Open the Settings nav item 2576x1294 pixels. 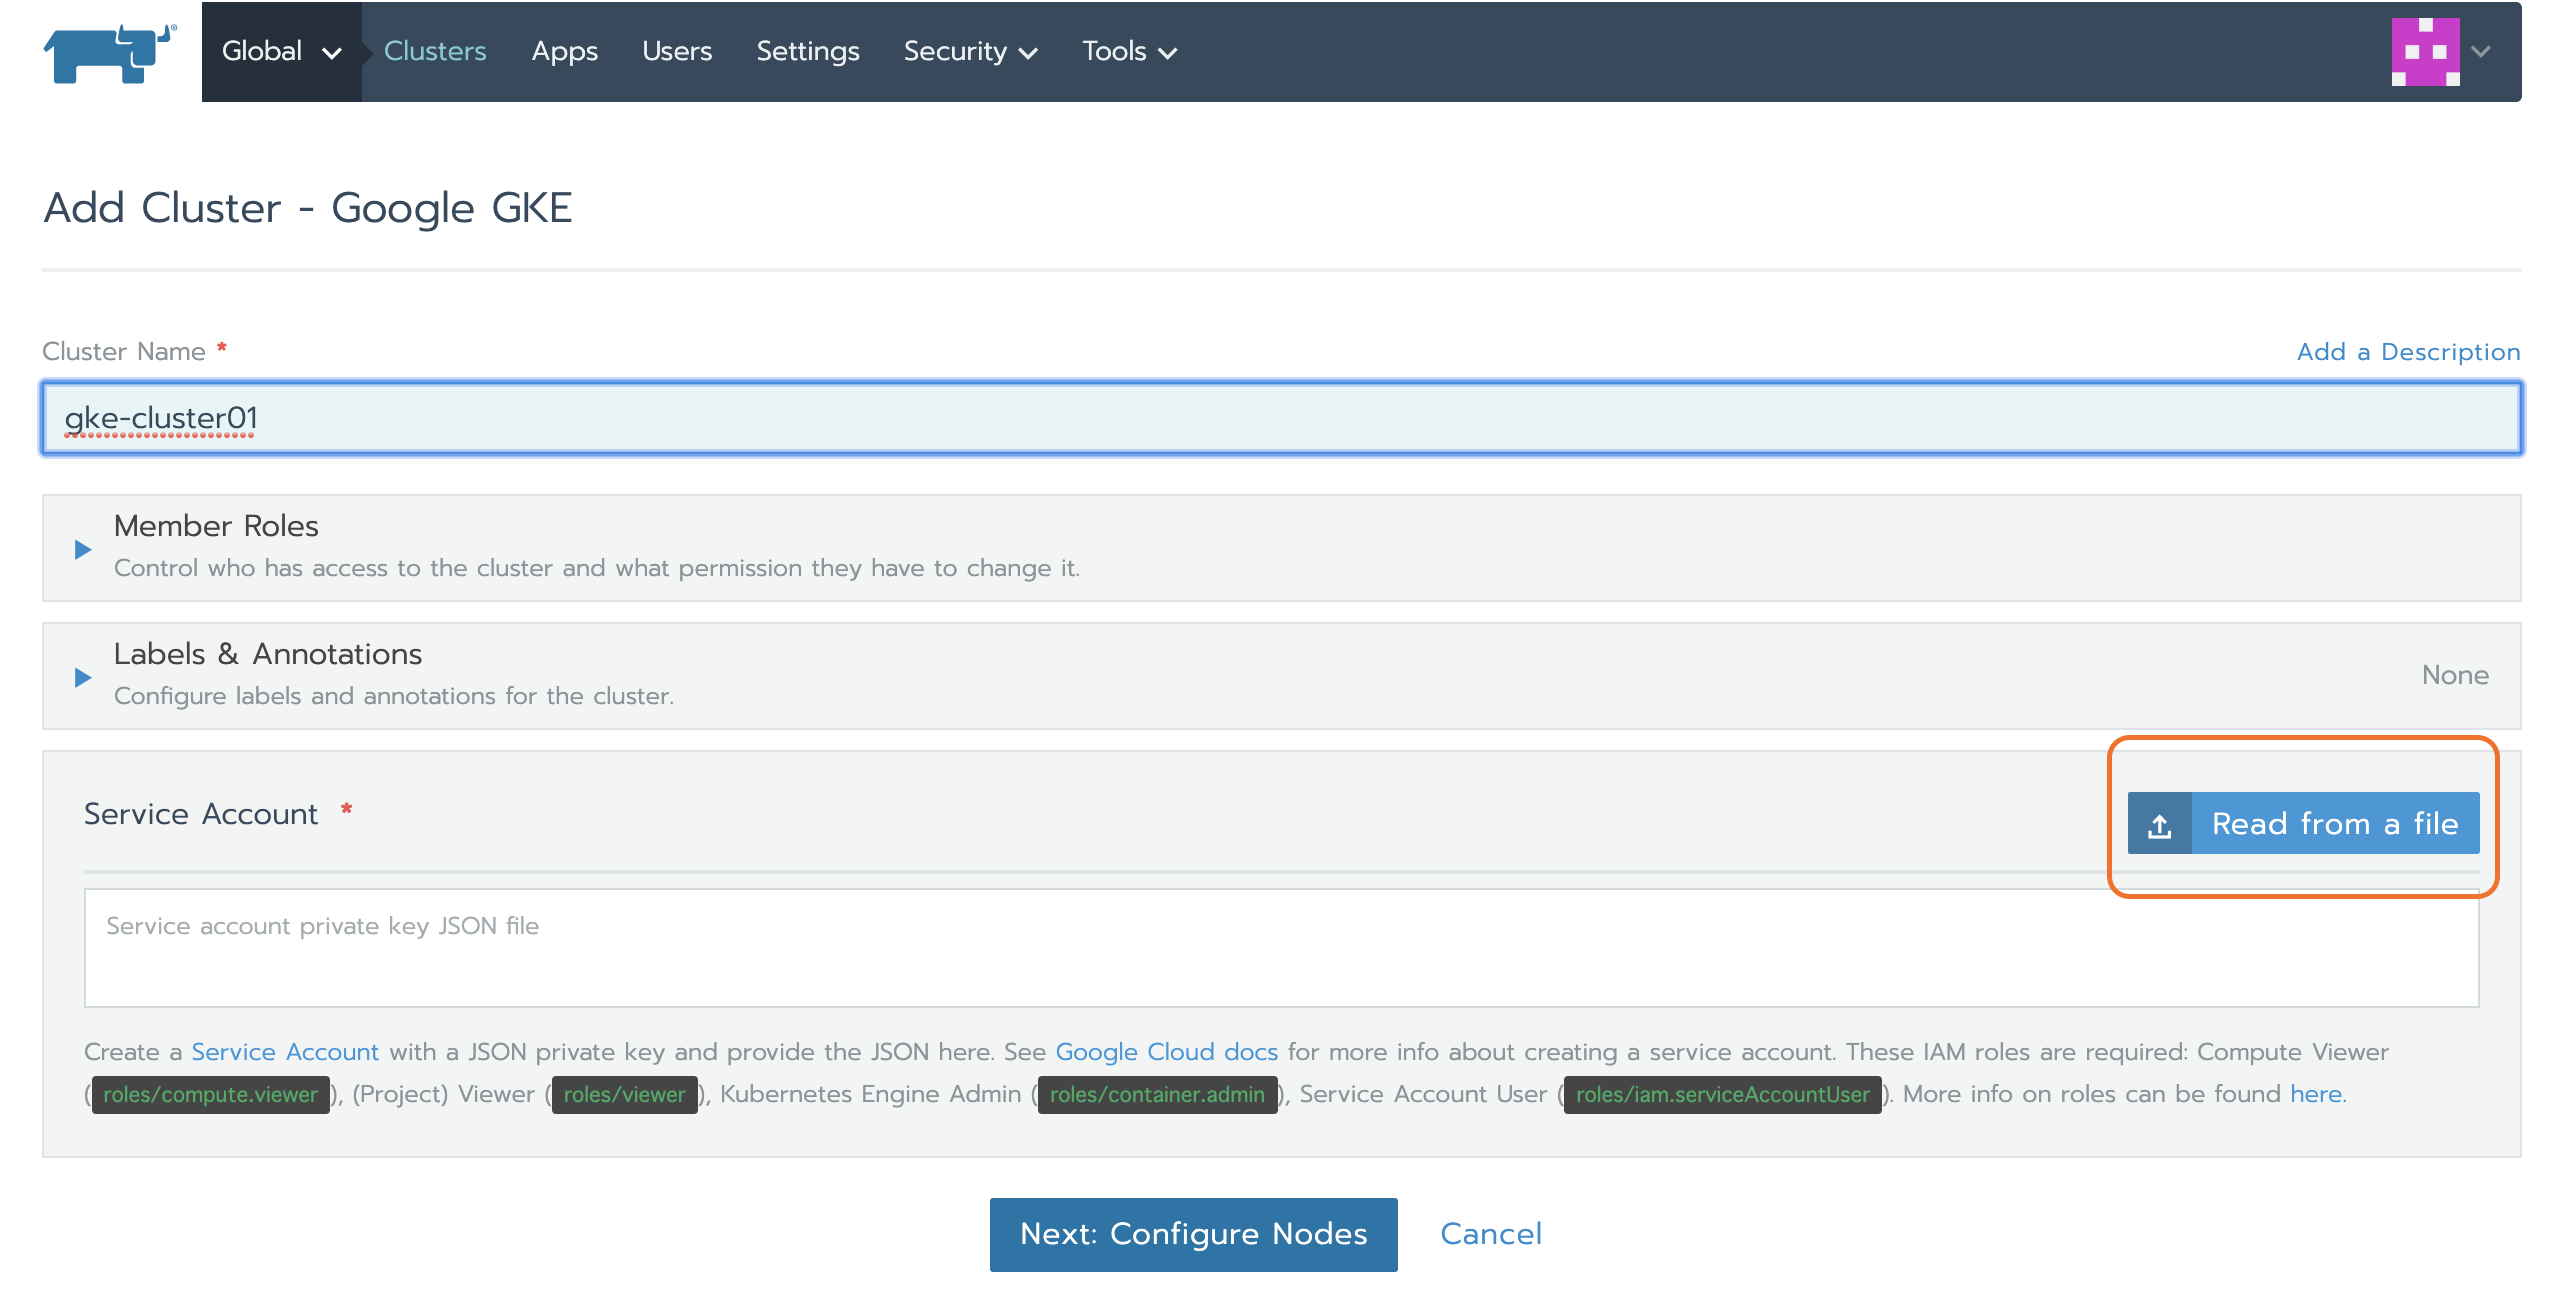(x=807, y=52)
